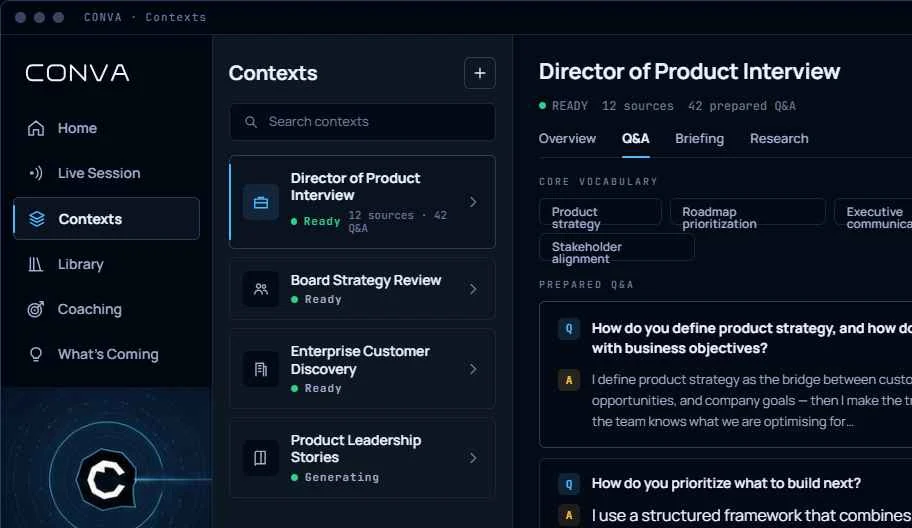Click 'How do you prioritize what to build next?'
Screen dimensions: 912x528
[726, 484]
